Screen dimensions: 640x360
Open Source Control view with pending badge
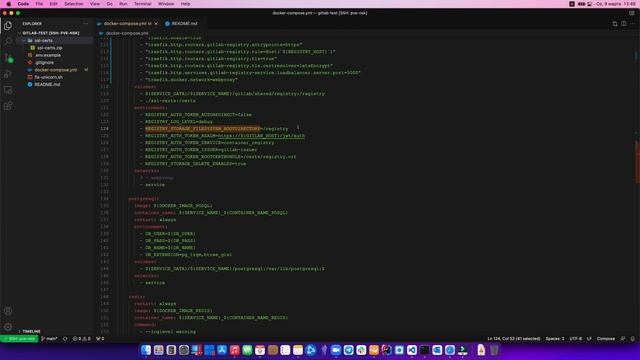click(8, 58)
